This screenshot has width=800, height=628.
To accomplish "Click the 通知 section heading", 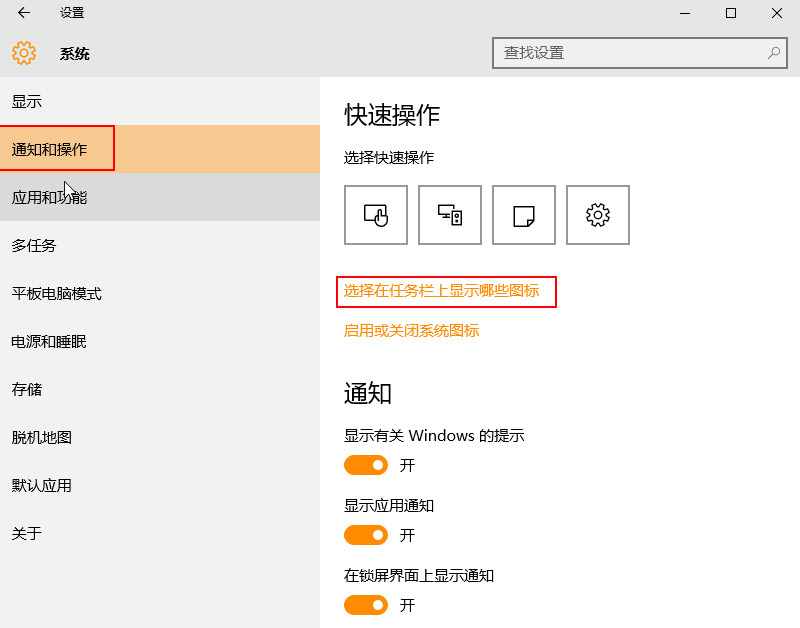I will [367, 393].
